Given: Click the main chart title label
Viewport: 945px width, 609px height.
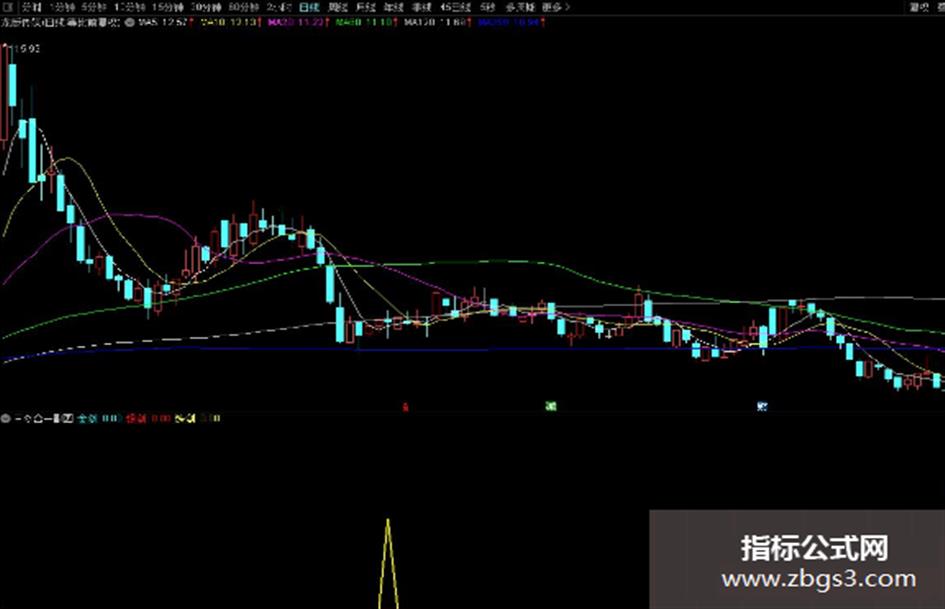Looking at the screenshot, I should 60,22.
